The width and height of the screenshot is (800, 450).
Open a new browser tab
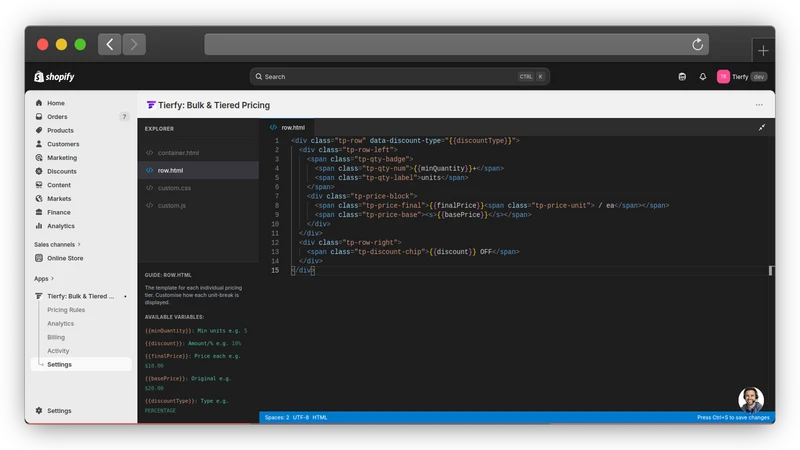coord(763,51)
